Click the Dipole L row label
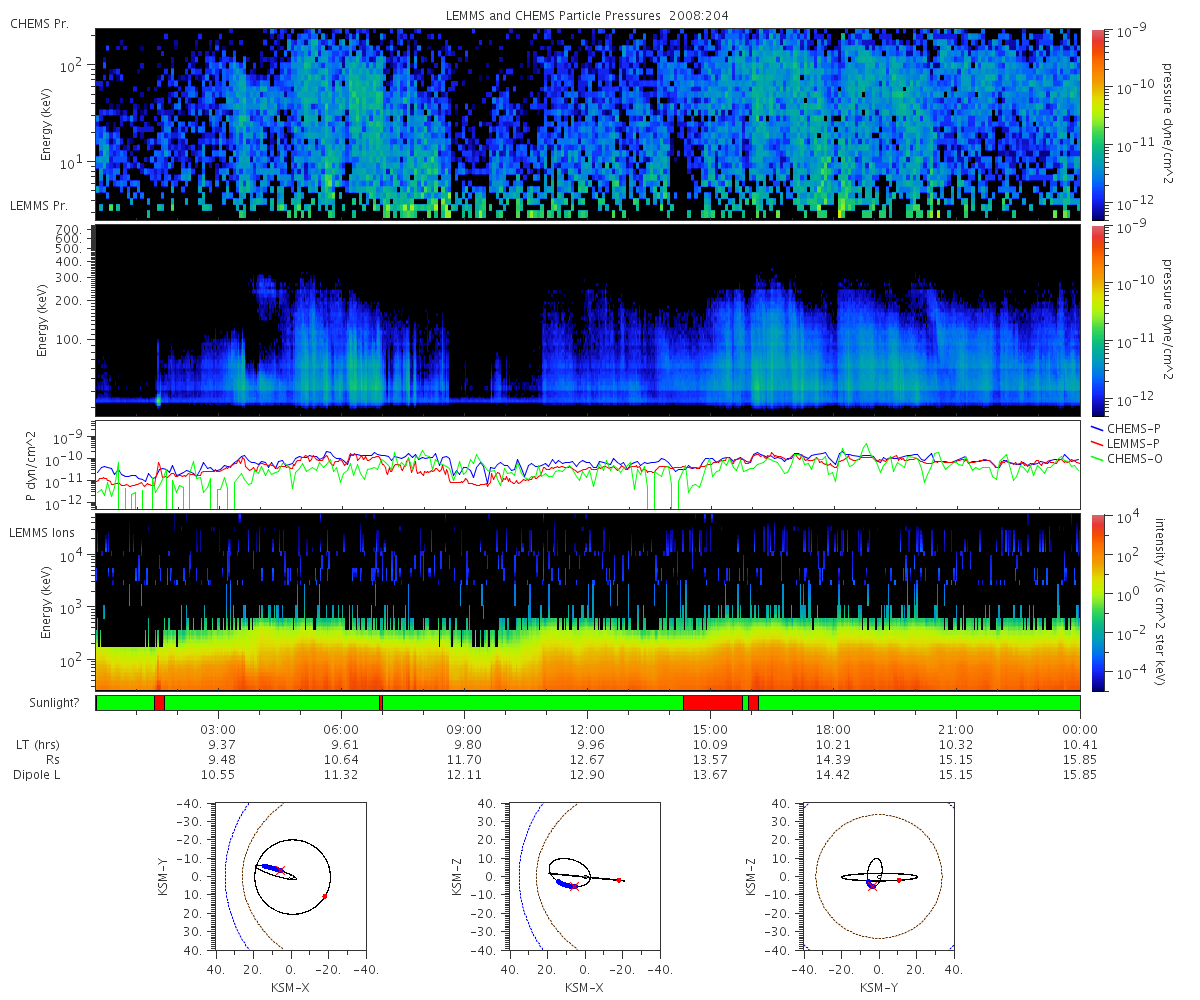 pos(40,775)
